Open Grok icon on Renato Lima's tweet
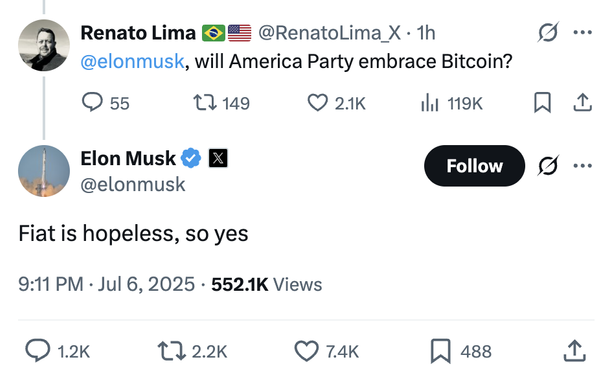The image size is (610, 377). (x=548, y=32)
